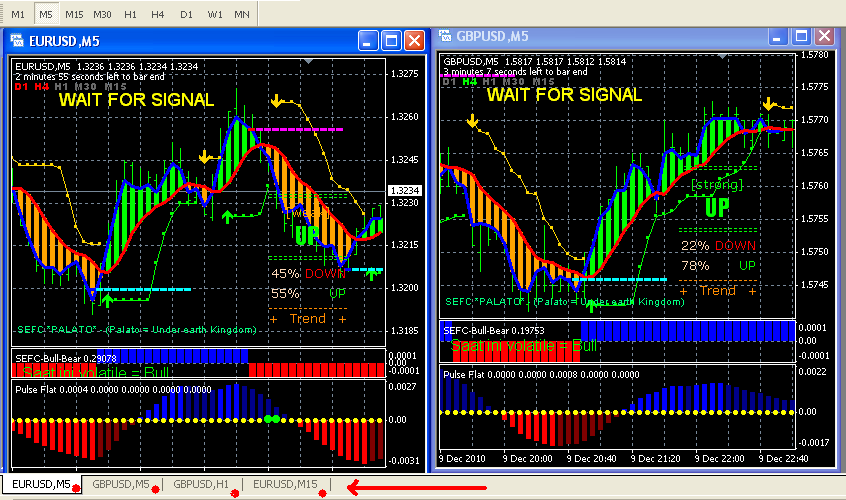Screen dimensions: 846x500
Task: Click the SEFC-Bull-Bear 0.19753 indicator label
Action: tap(494, 331)
